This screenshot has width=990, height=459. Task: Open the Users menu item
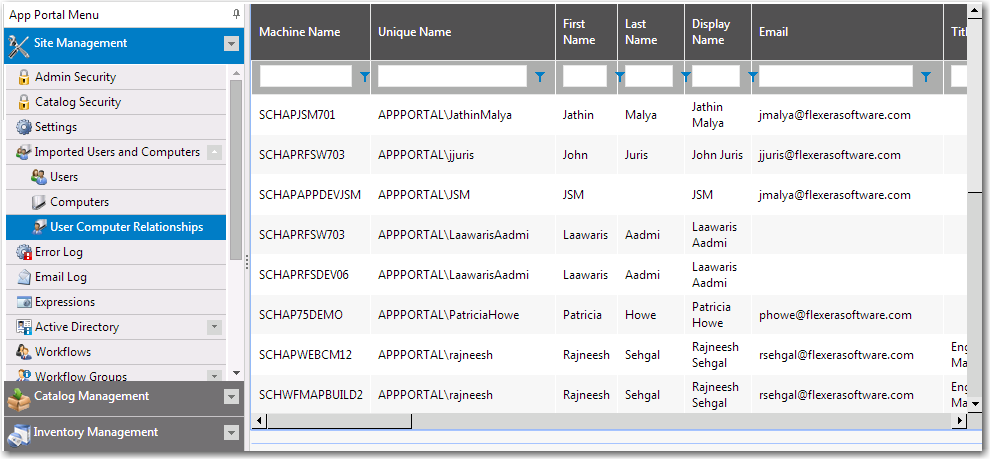64,177
